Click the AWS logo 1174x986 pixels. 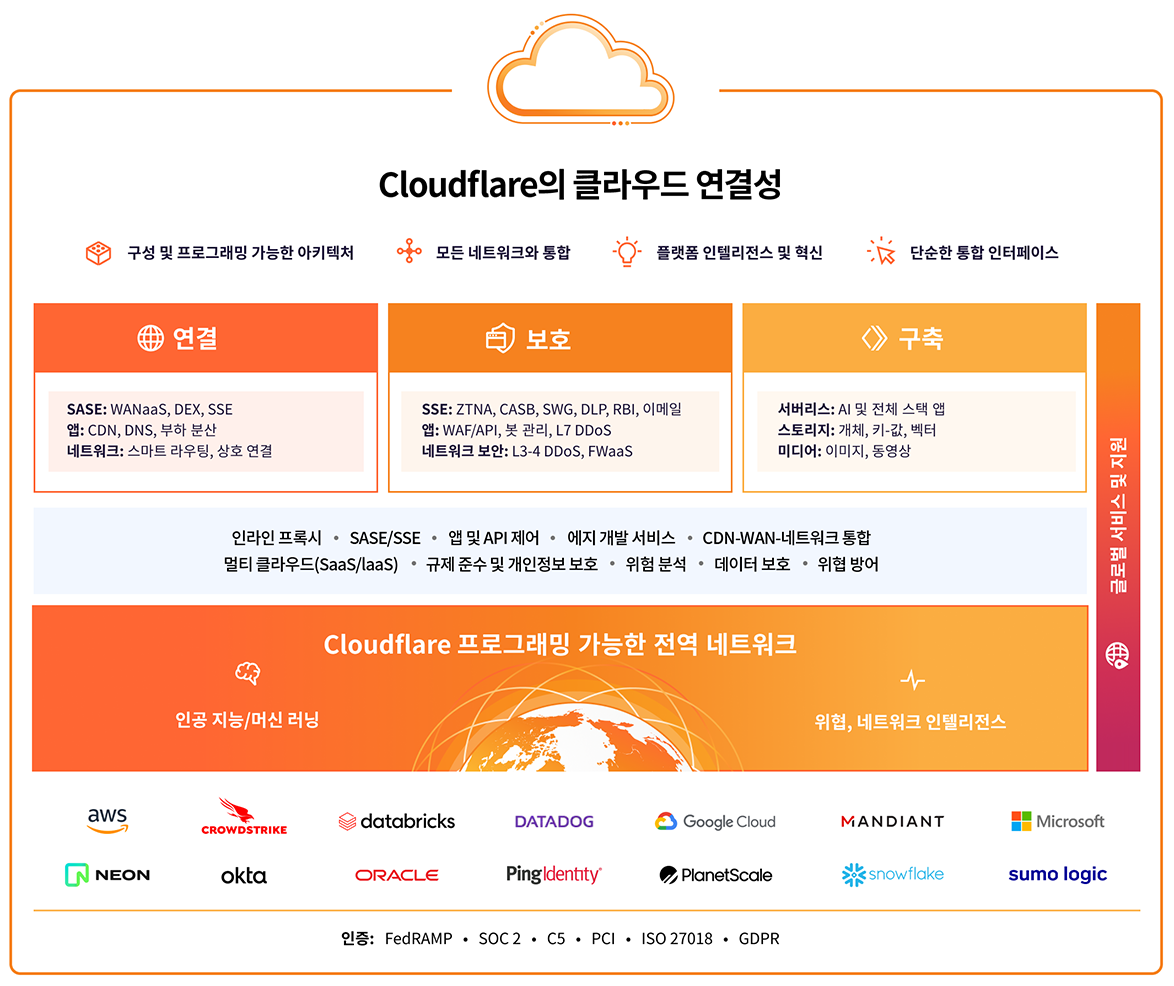pyautogui.click(x=108, y=820)
